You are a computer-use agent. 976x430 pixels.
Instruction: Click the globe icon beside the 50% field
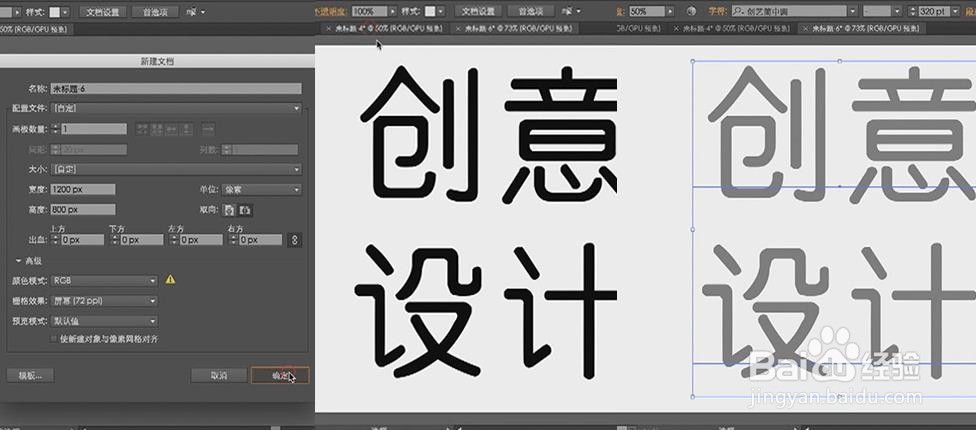point(690,11)
